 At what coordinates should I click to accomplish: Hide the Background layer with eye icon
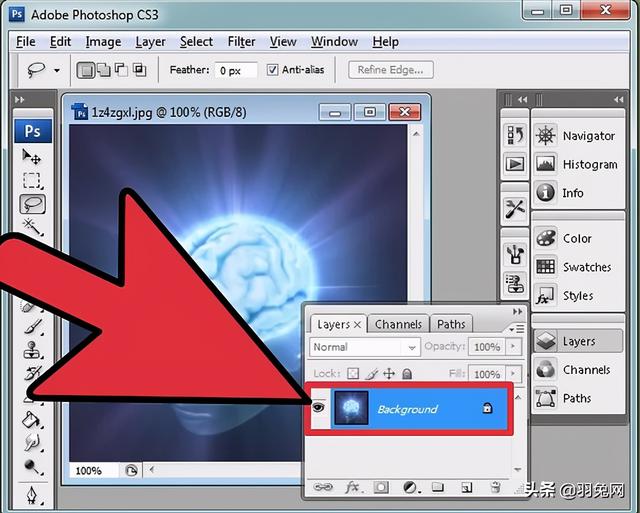click(318, 407)
